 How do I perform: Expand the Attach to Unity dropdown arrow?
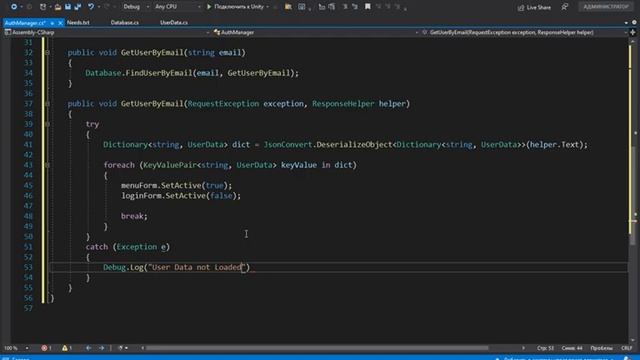(268, 7)
